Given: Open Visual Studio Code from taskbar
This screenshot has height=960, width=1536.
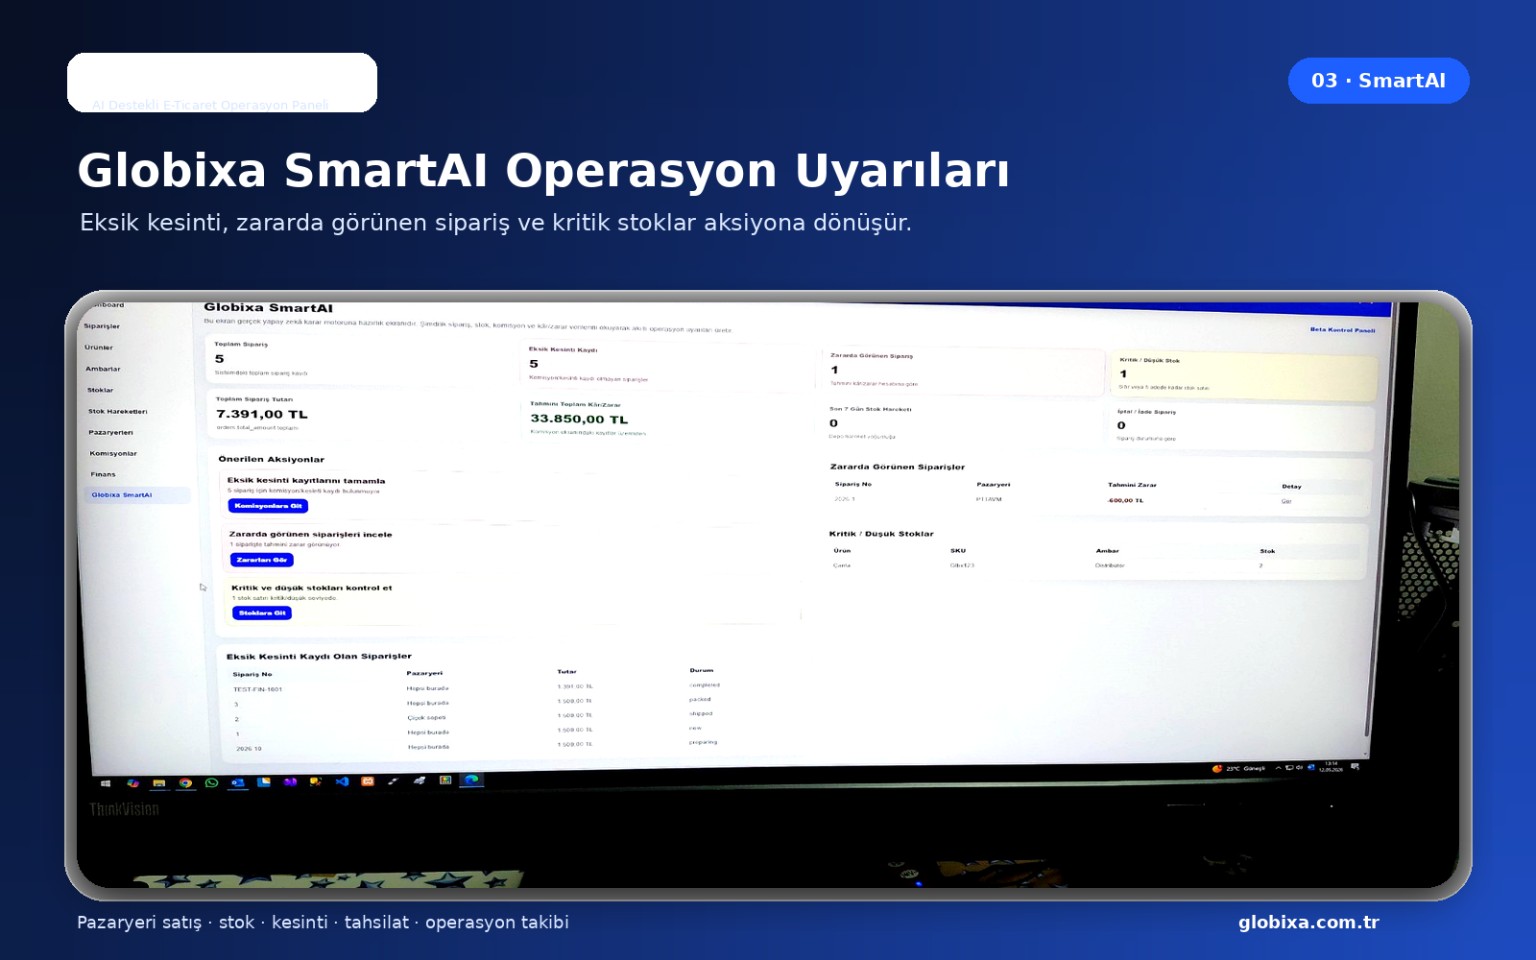Looking at the screenshot, I should pyautogui.click(x=342, y=781).
